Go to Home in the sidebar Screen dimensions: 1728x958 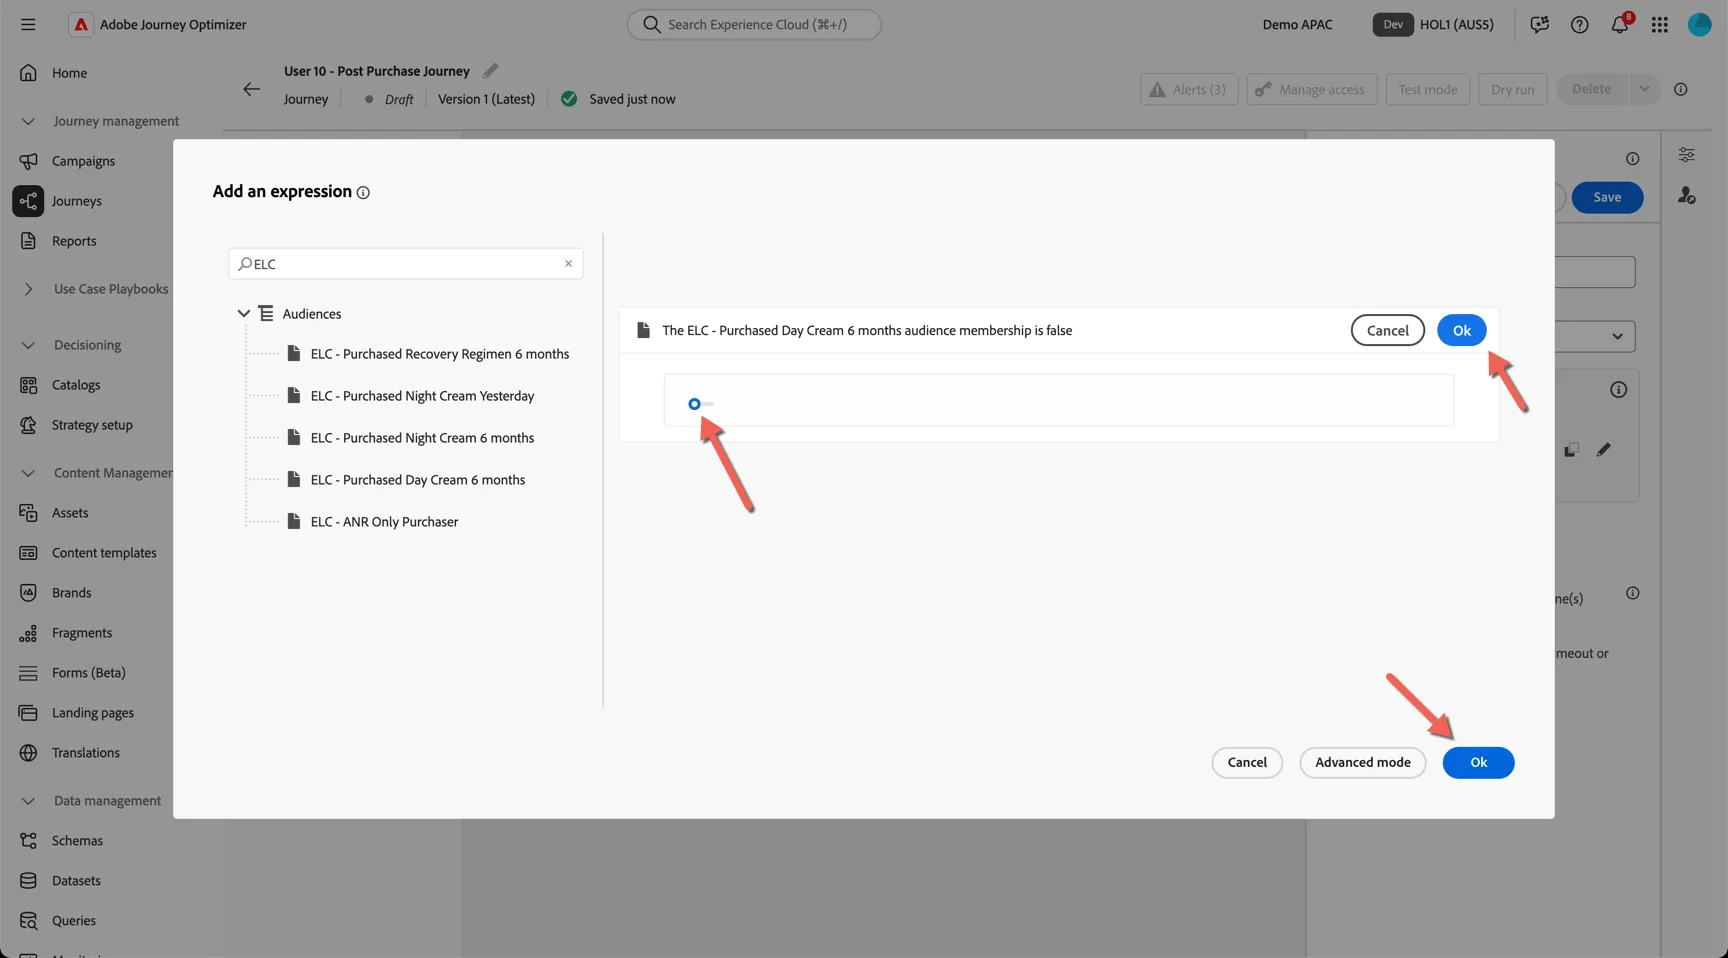point(69,73)
